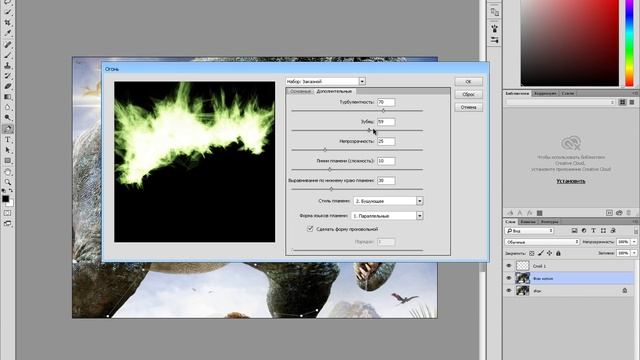Toggle 'Сделать форму произвольной' checkbox

point(310,229)
